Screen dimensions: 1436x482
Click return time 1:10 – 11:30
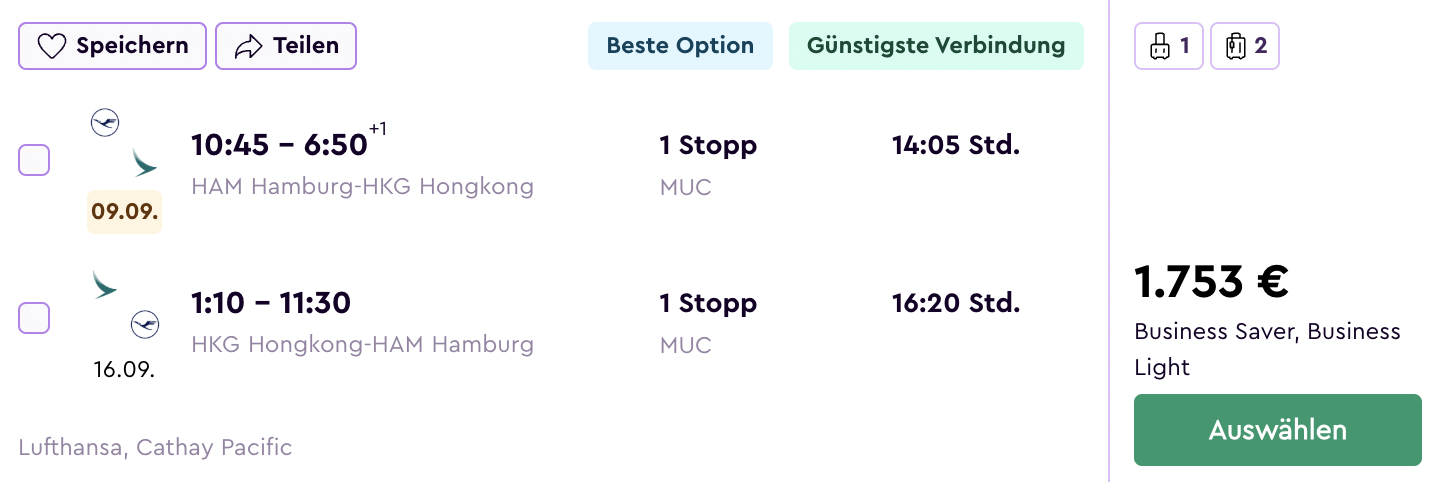coord(271,303)
